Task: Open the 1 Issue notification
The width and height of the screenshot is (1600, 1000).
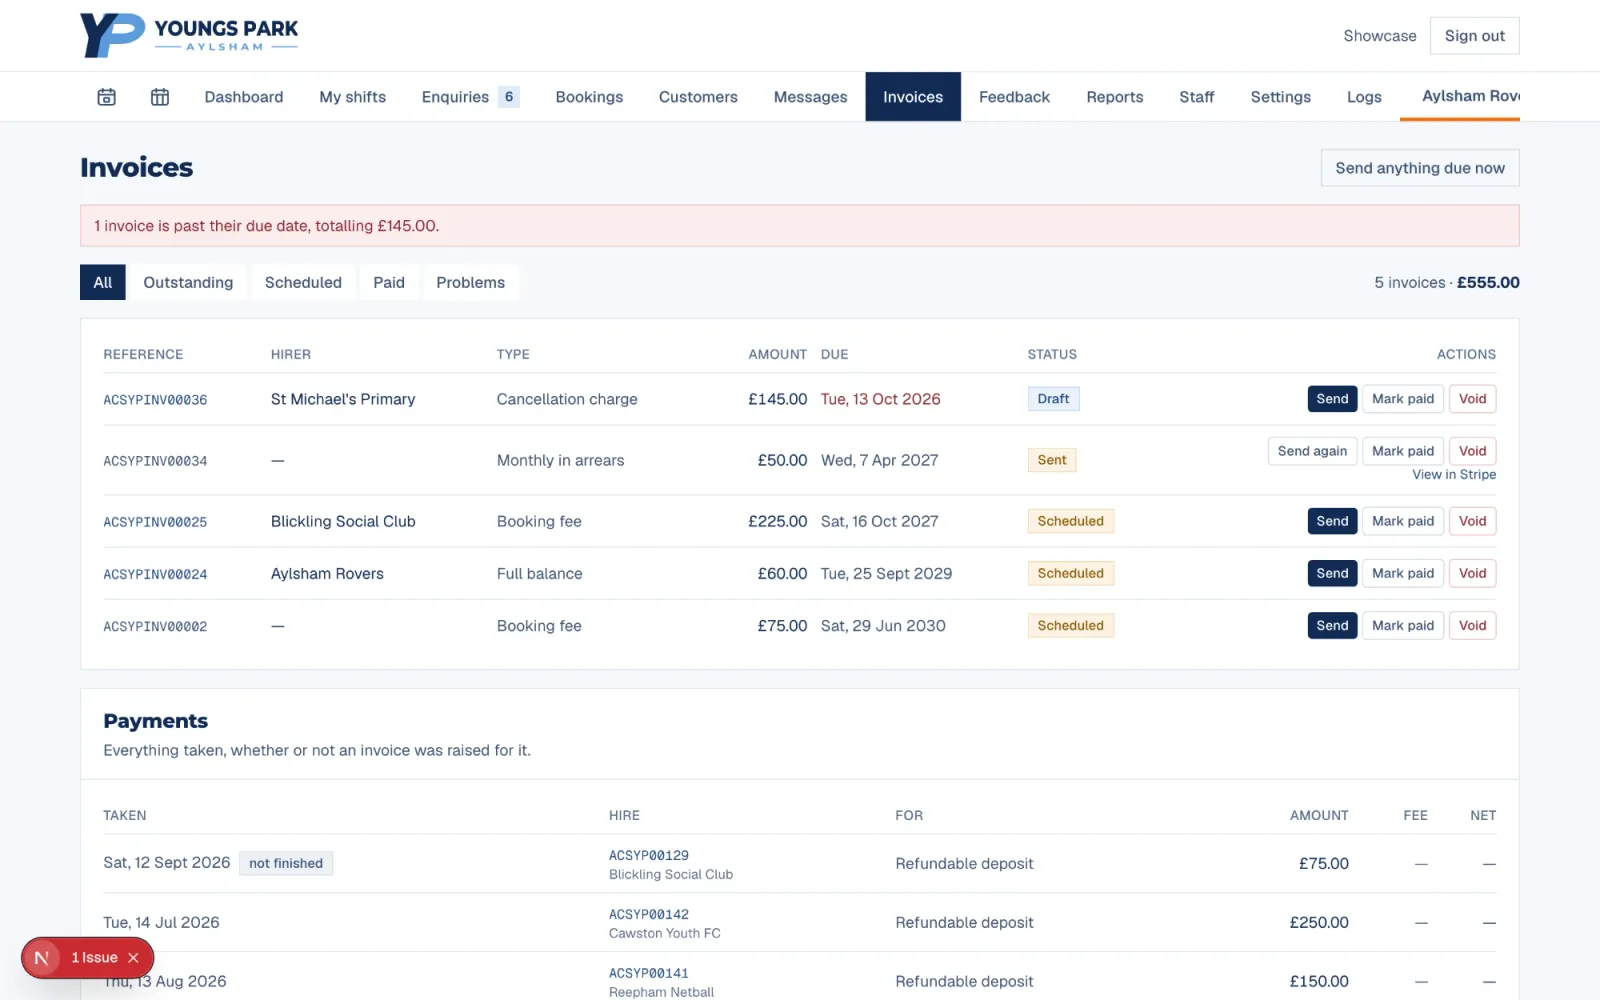Action: pos(94,958)
